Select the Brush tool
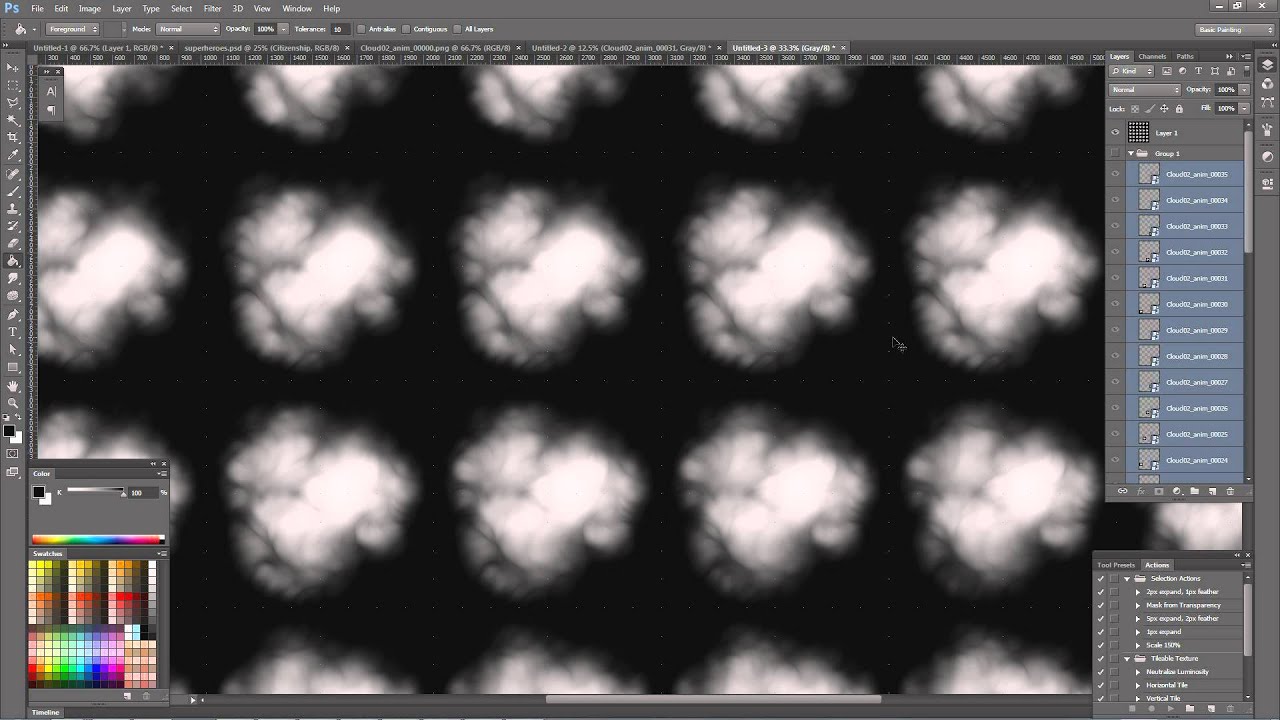 [x=13, y=191]
